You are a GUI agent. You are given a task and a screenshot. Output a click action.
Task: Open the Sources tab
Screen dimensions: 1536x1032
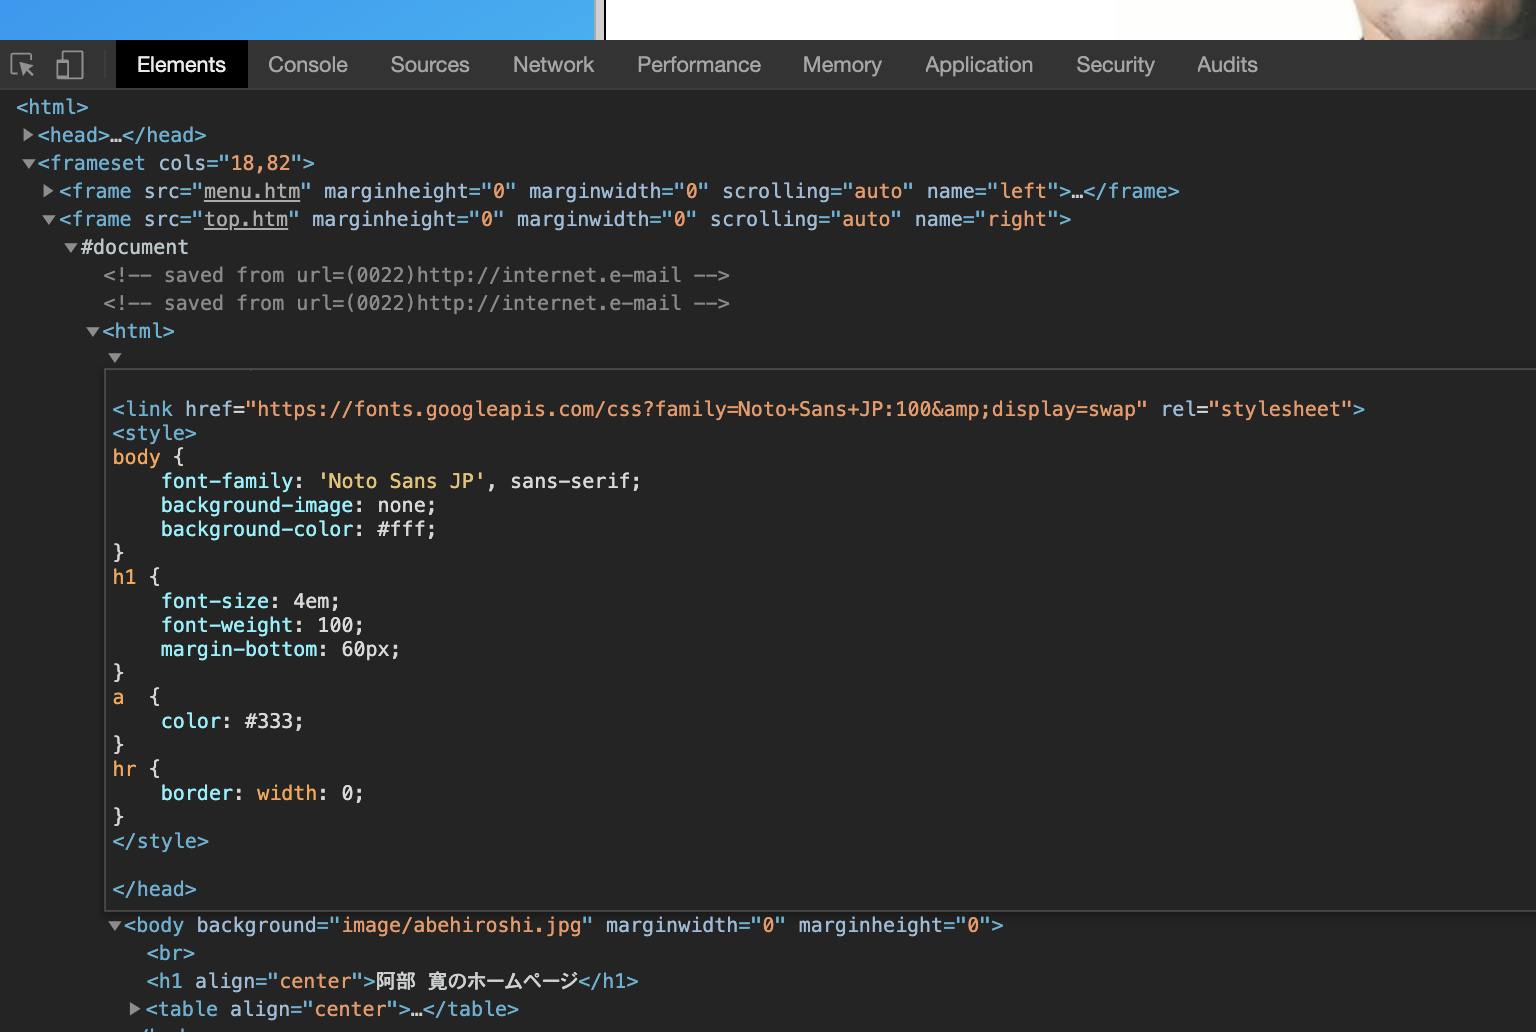tap(430, 65)
